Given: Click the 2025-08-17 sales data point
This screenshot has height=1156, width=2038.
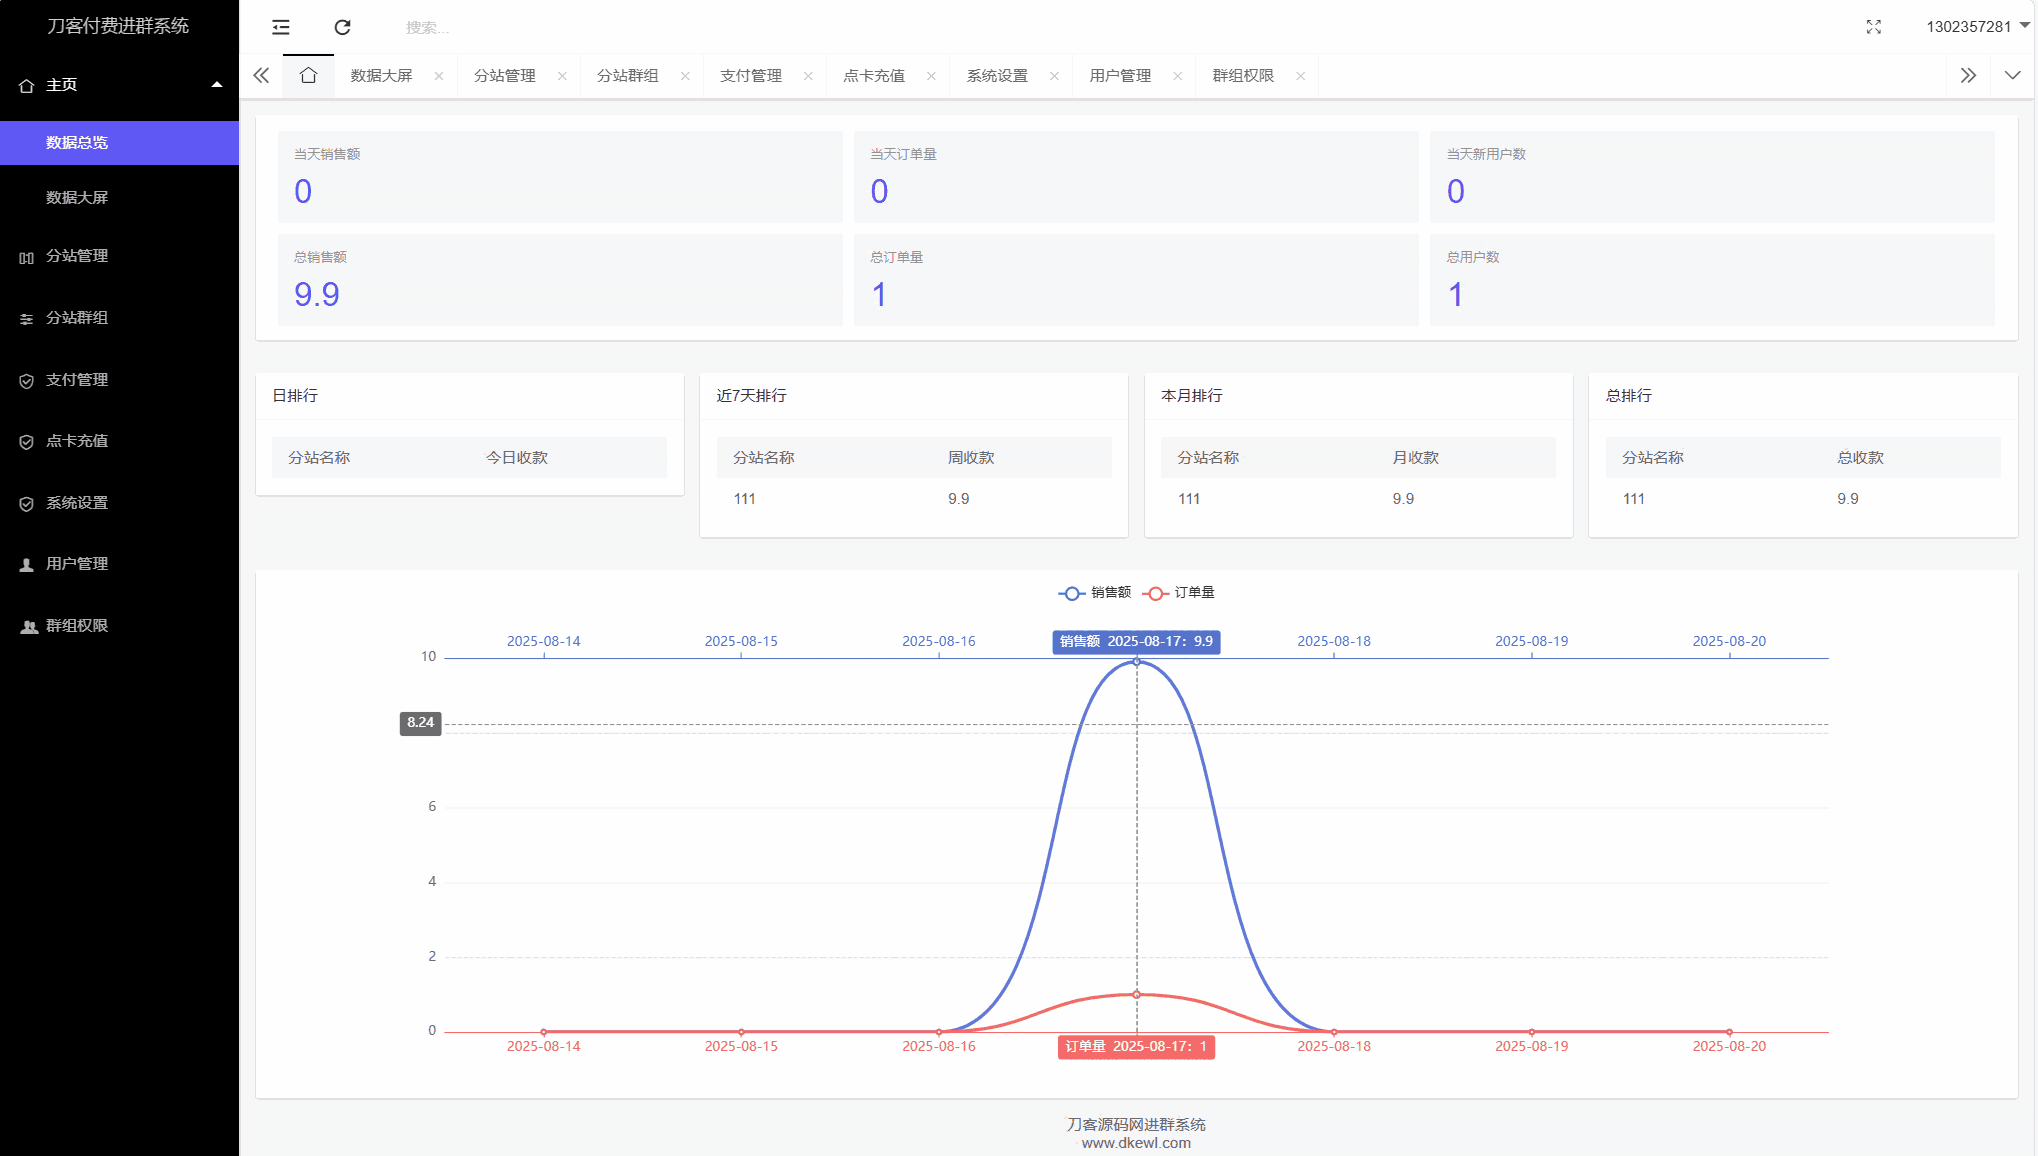Looking at the screenshot, I should click(1136, 662).
